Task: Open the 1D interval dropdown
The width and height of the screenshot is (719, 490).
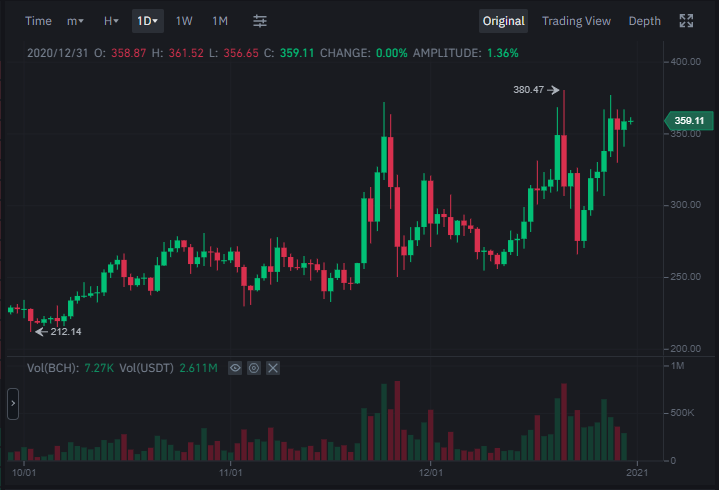Action: coord(148,21)
